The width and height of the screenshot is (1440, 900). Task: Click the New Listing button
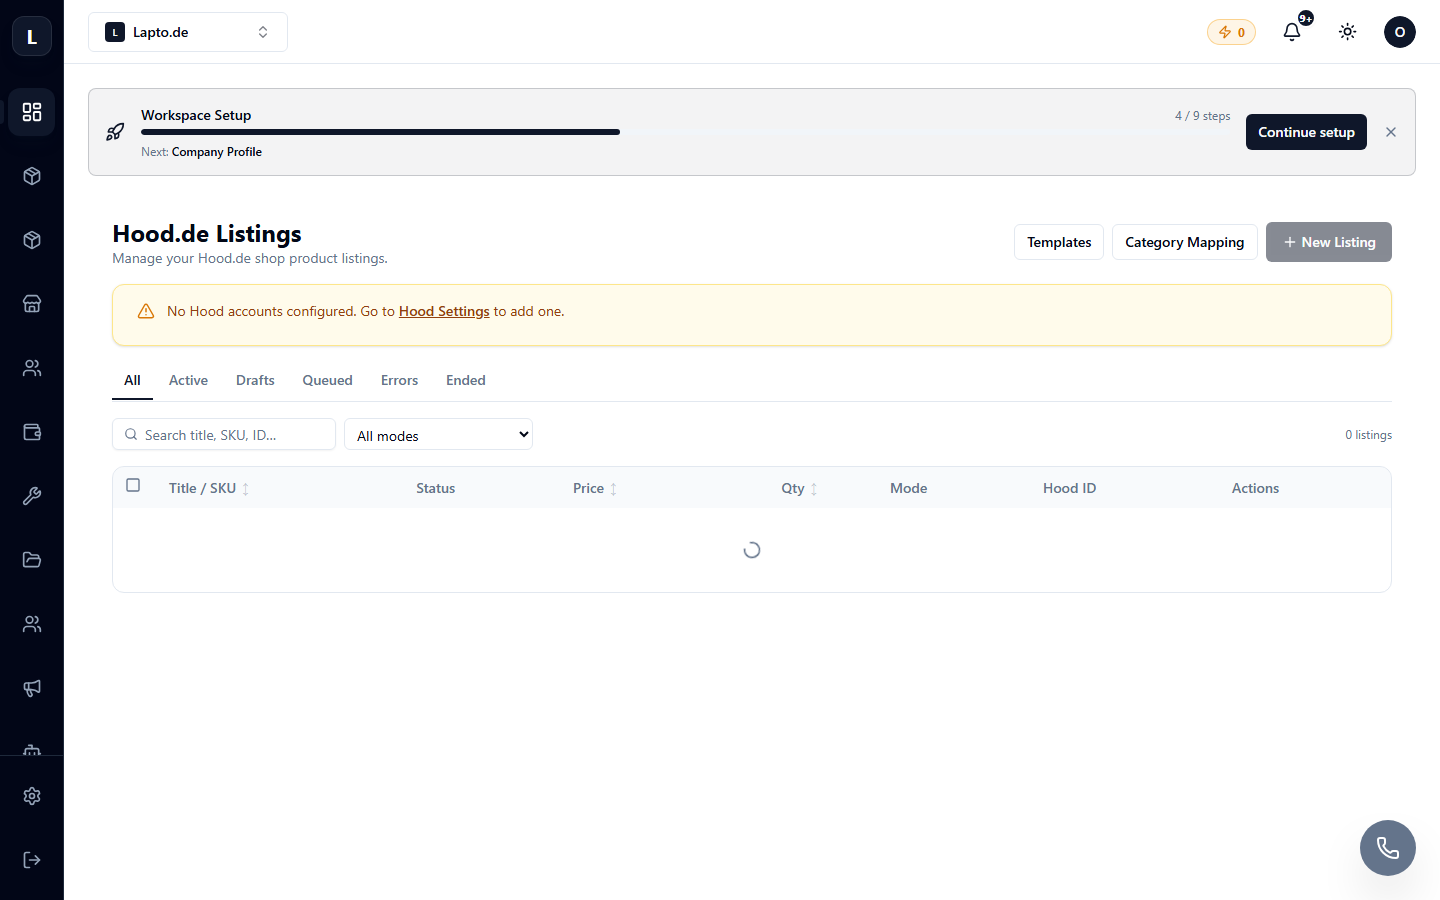click(x=1329, y=242)
